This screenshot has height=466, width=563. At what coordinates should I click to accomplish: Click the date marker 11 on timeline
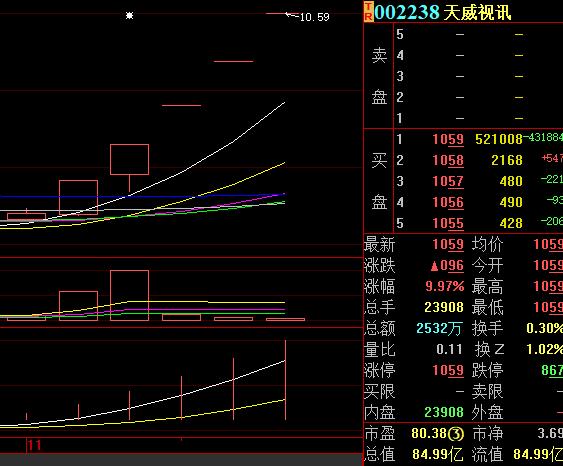tap(34, 446)
